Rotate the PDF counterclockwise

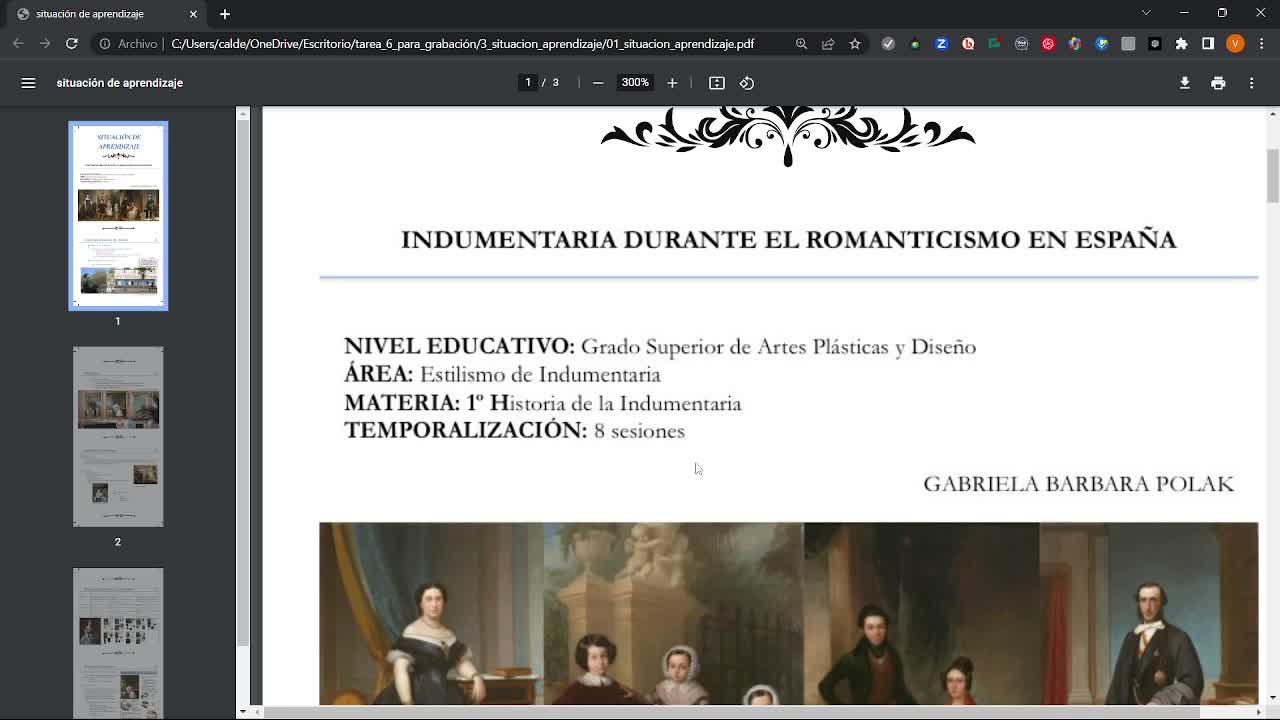[x=747, y=83]
